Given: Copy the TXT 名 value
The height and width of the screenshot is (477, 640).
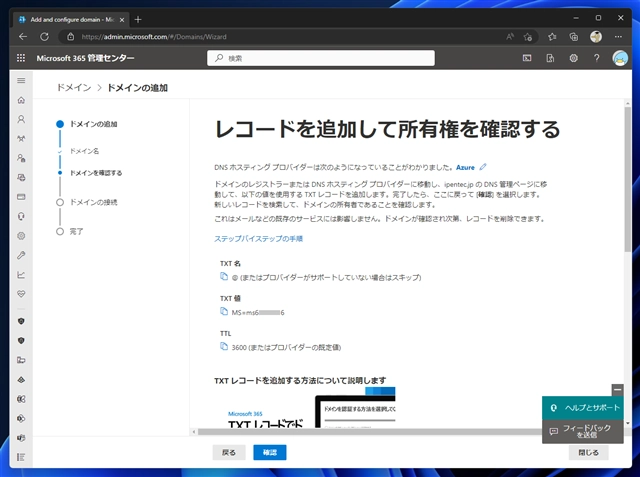Looking at the screenshot, I should pyautogui.click(x=224, y=277).
